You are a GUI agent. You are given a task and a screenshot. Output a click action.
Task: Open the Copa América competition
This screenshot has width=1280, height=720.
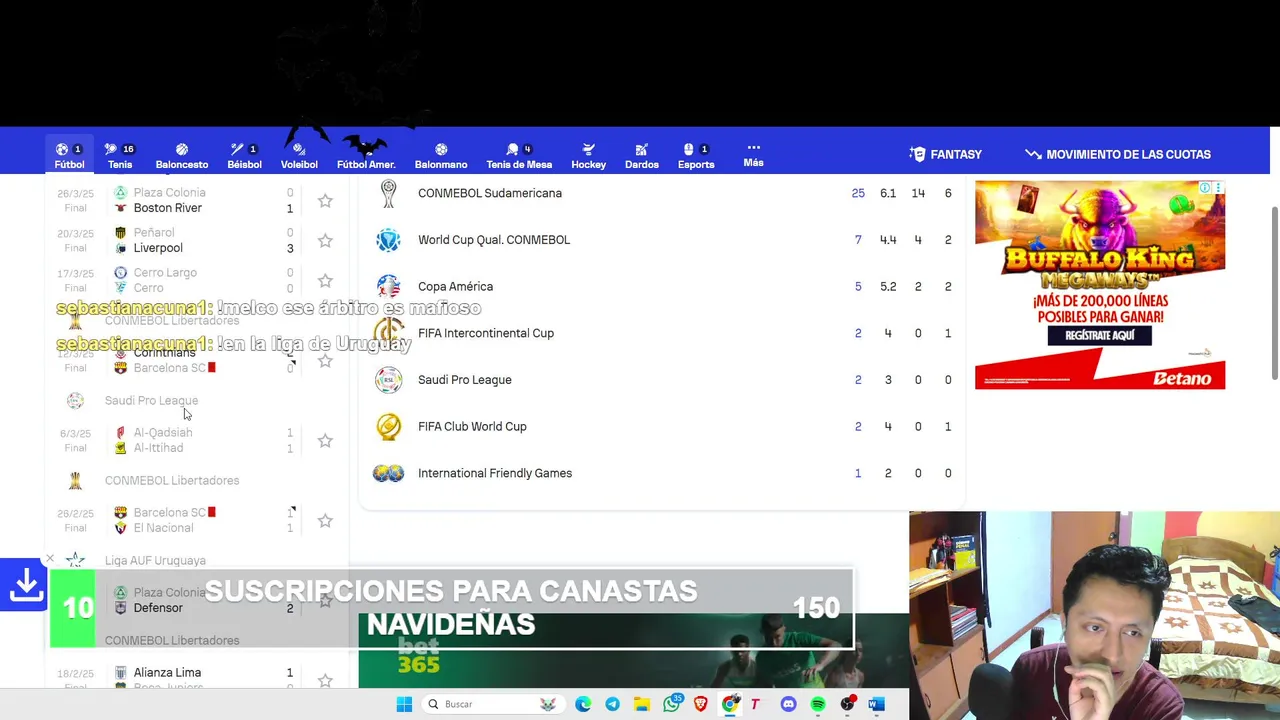pos(661,286)
